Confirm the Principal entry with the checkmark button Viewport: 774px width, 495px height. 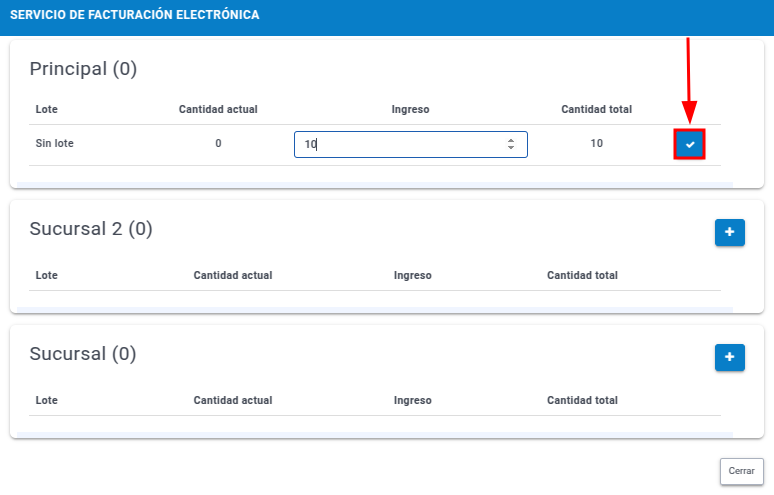[x=690, y=144]
